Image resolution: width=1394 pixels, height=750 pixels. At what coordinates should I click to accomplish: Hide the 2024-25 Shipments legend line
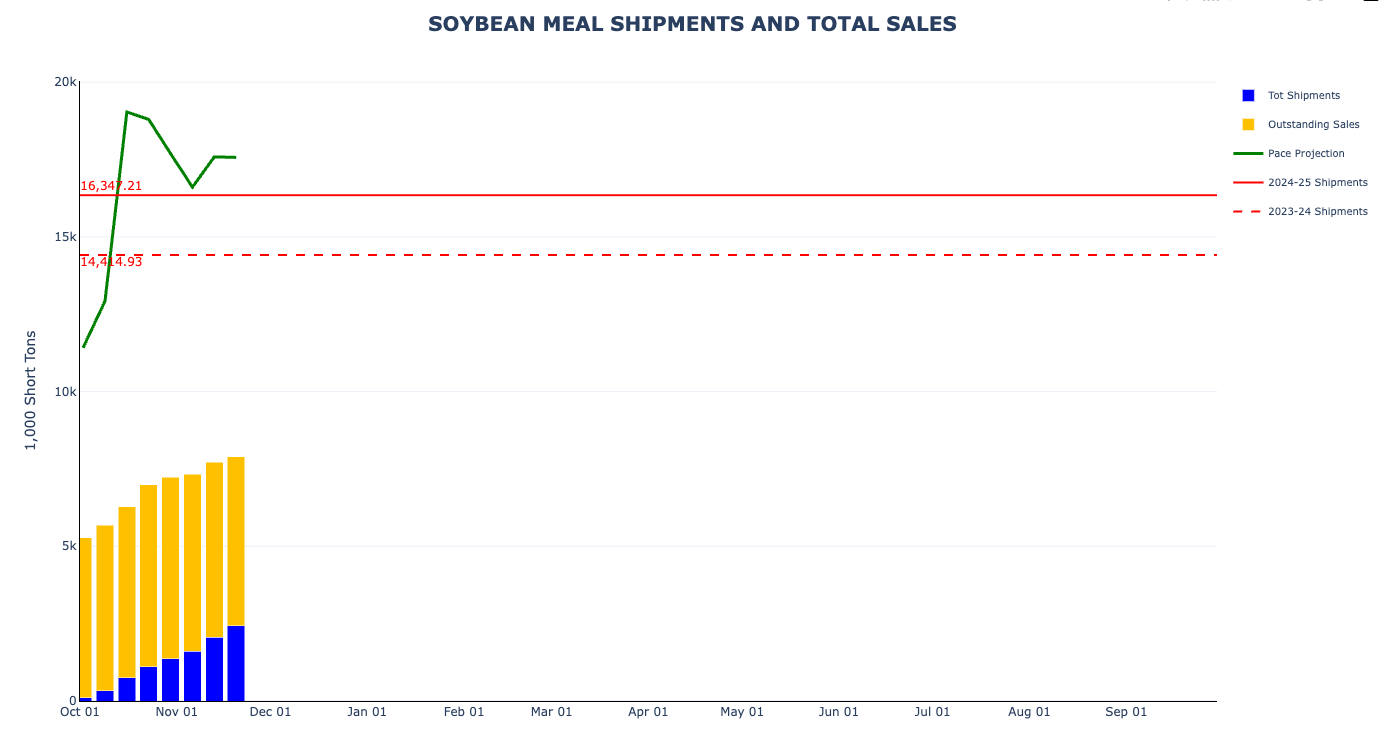click(1317, 183)
